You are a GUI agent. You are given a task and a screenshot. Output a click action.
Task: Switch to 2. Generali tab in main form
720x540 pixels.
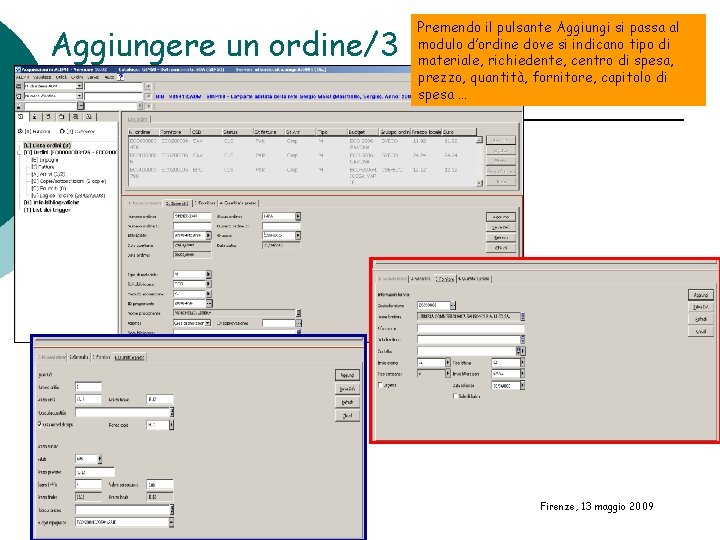click(177, 203)
